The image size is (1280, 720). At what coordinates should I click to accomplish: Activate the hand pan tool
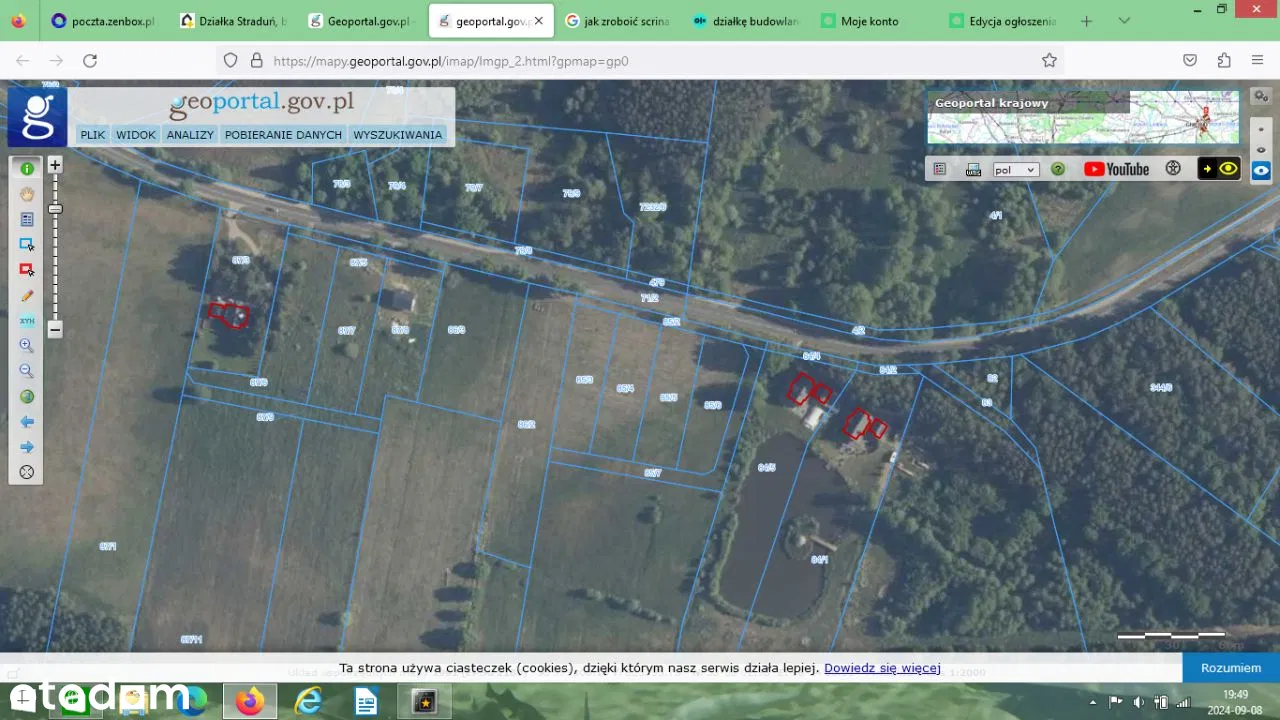tap(27, 194)
